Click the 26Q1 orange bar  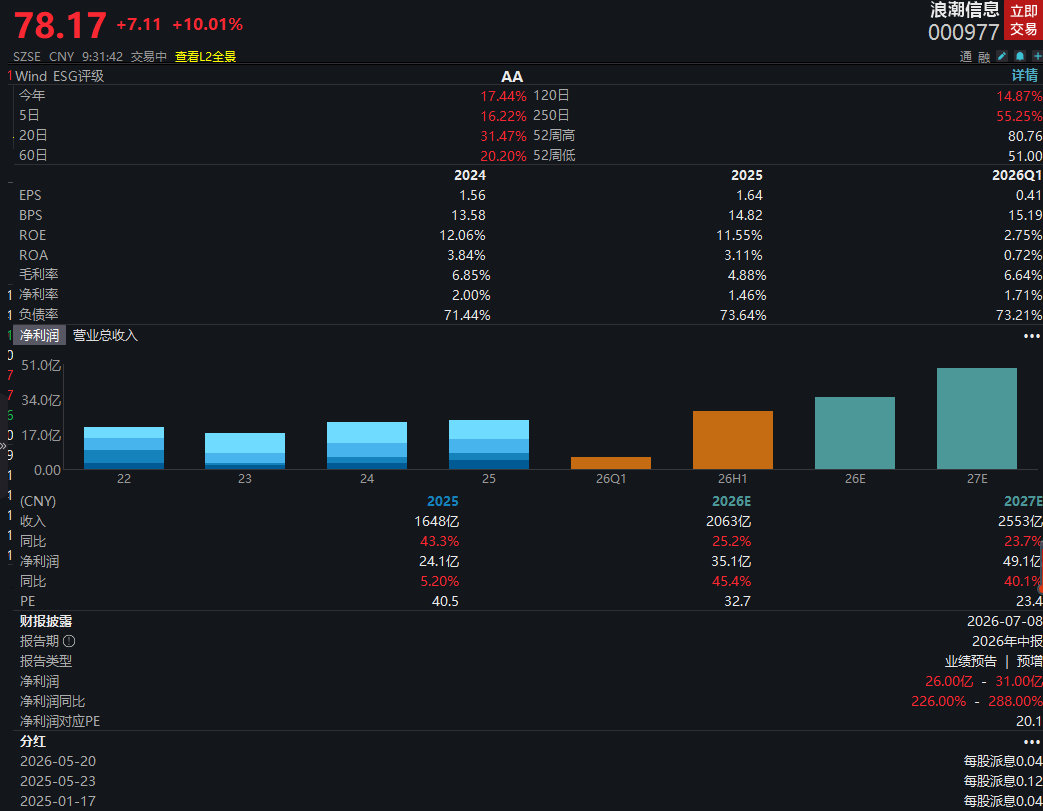(x=611, y=463)
